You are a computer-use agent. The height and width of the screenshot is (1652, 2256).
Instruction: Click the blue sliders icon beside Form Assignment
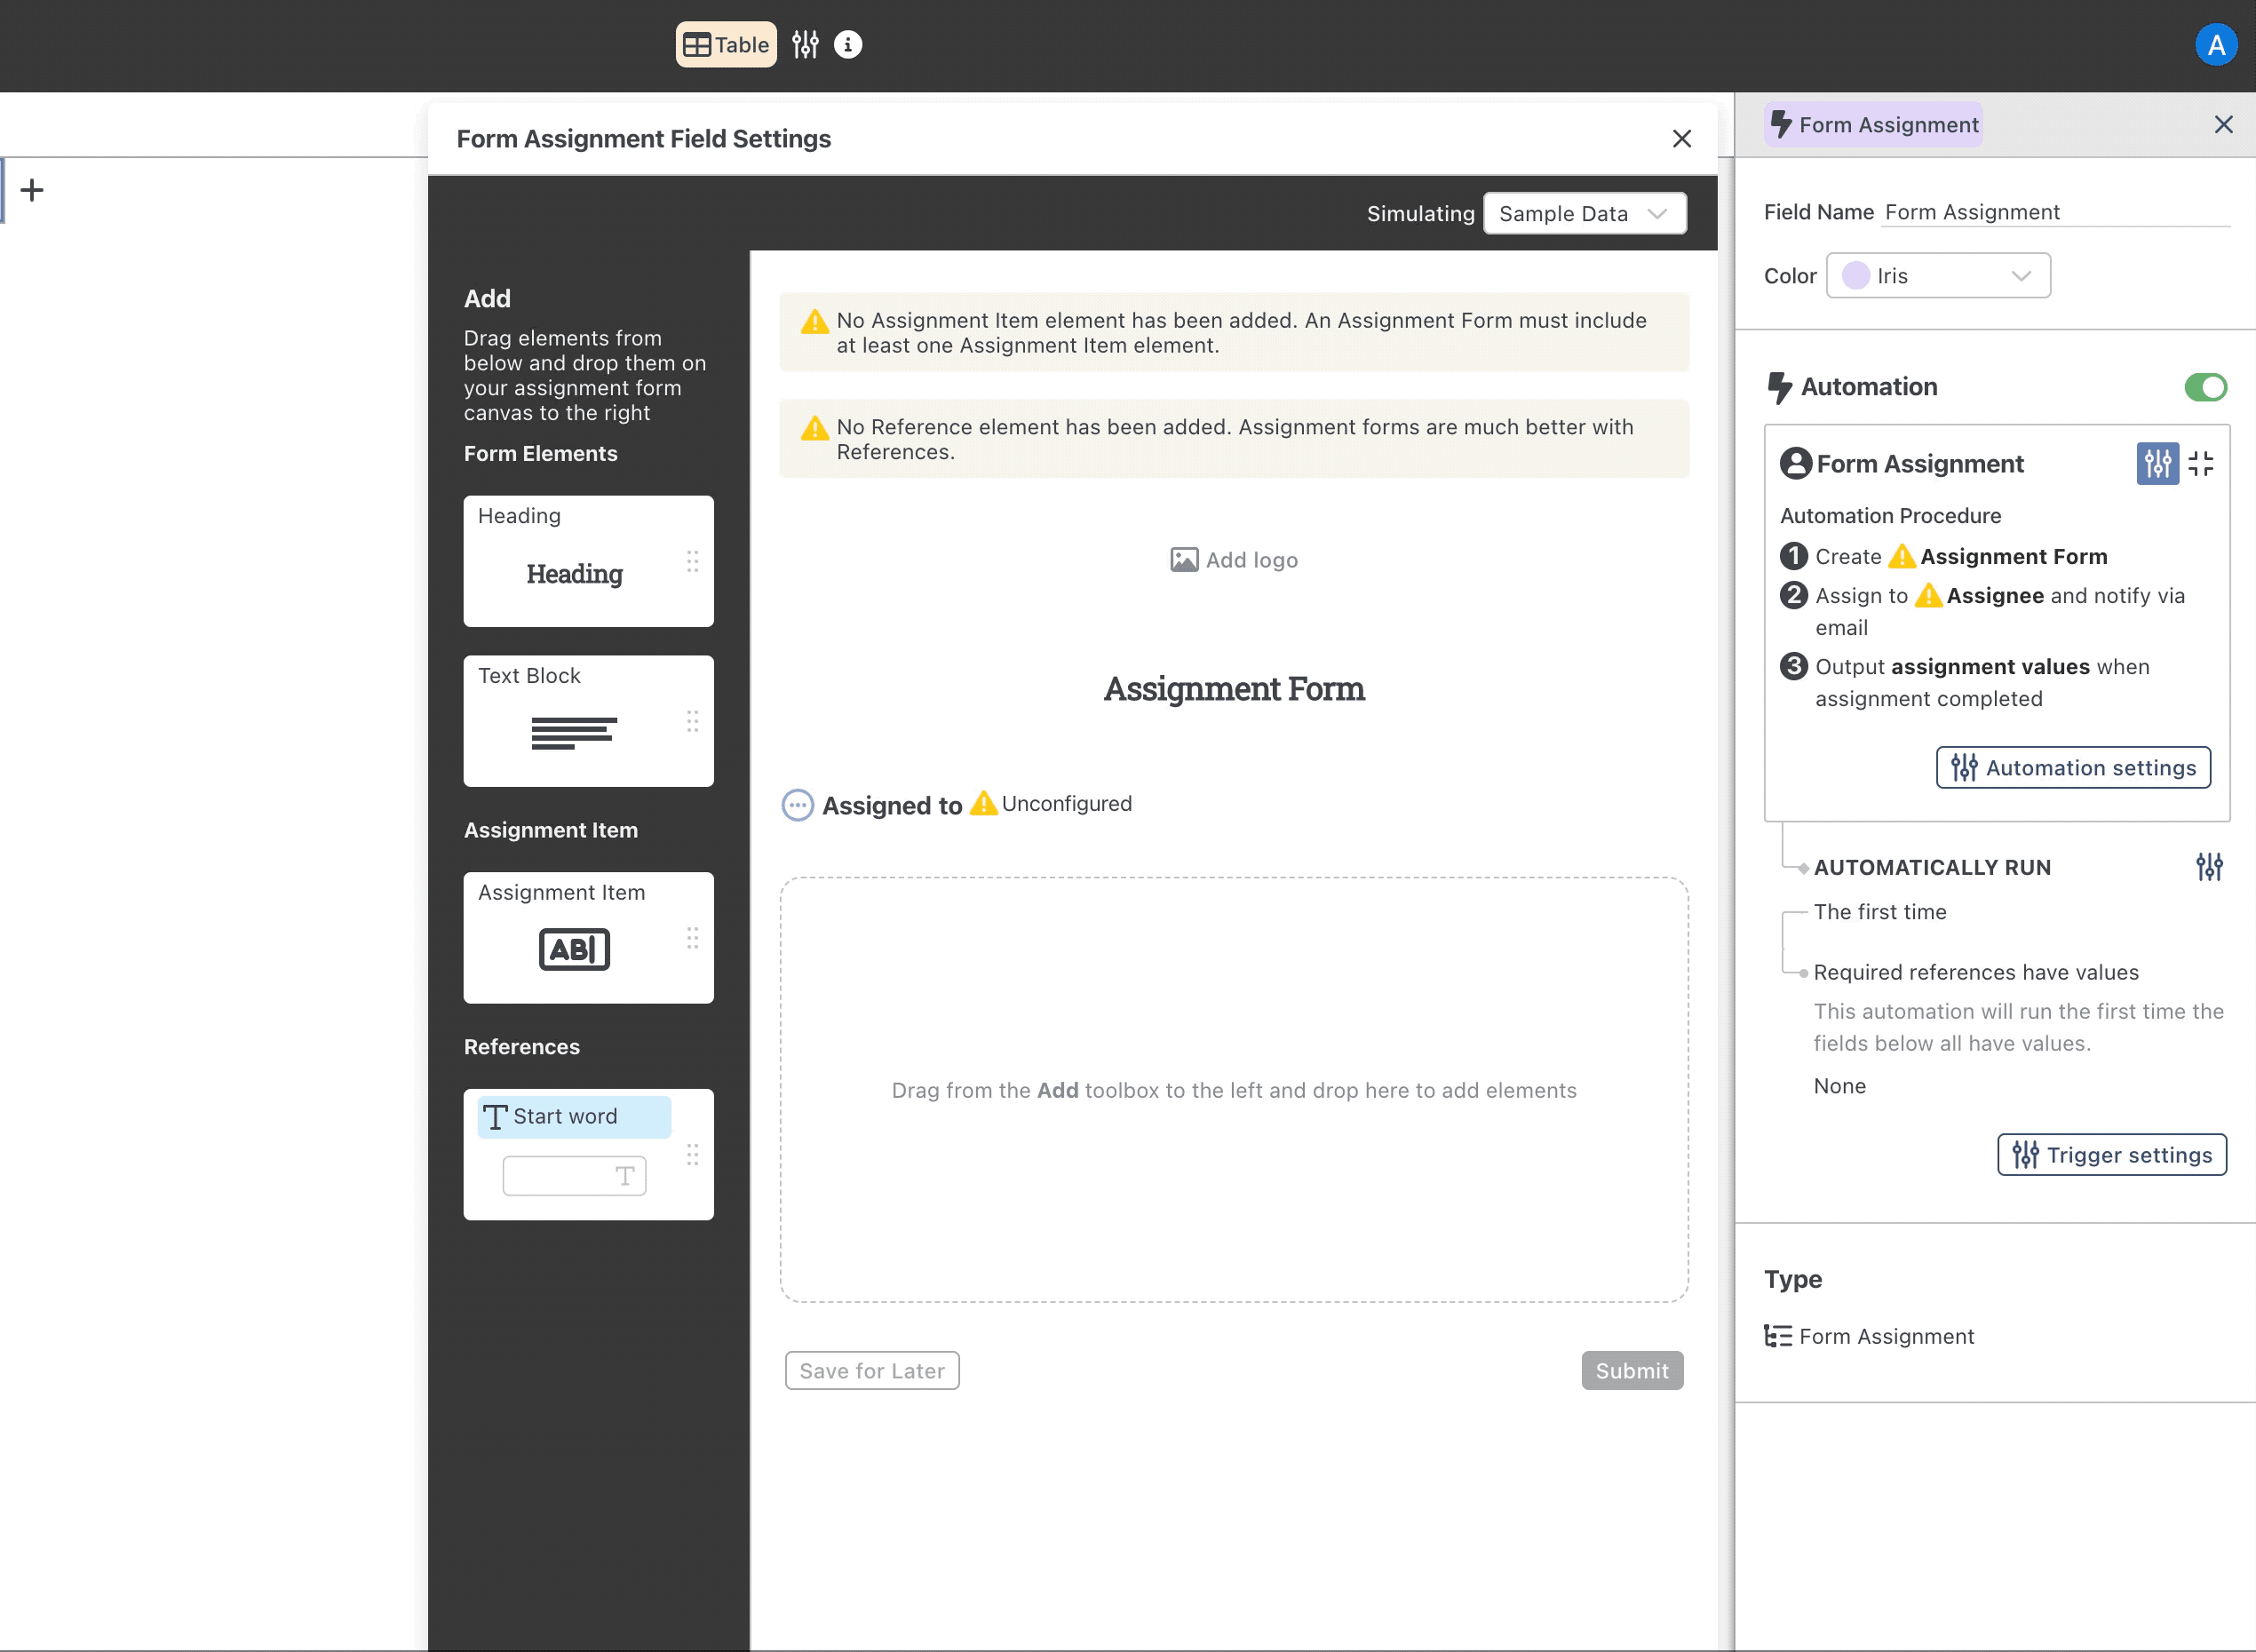(2157, 464)
